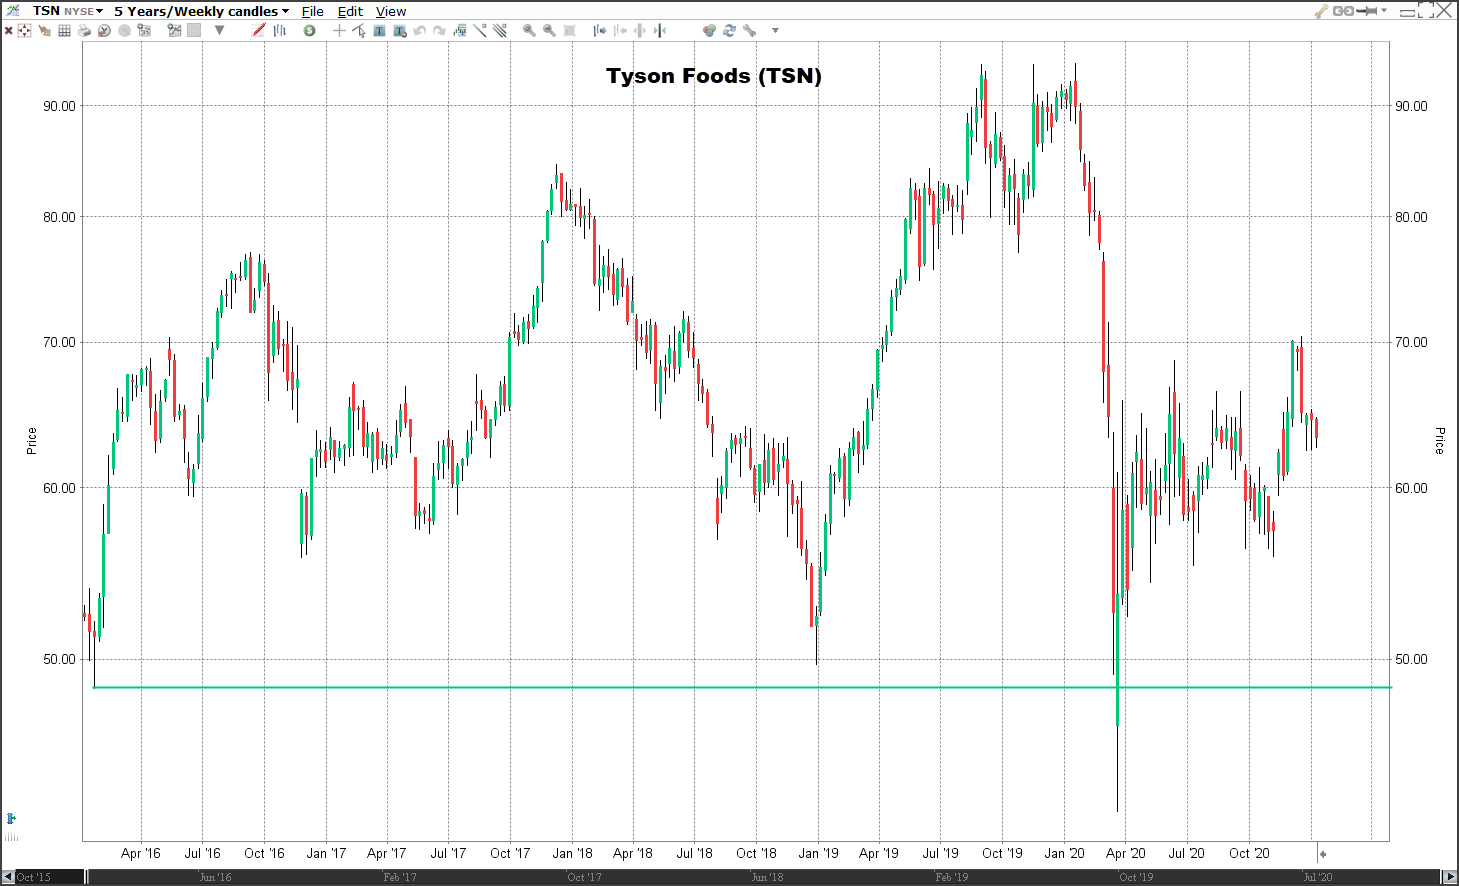The width and height of the screenshot is (1459, 886).
Task: Select the trend line drawing tool
Action: pyautogui.click(x=480, y=30)
